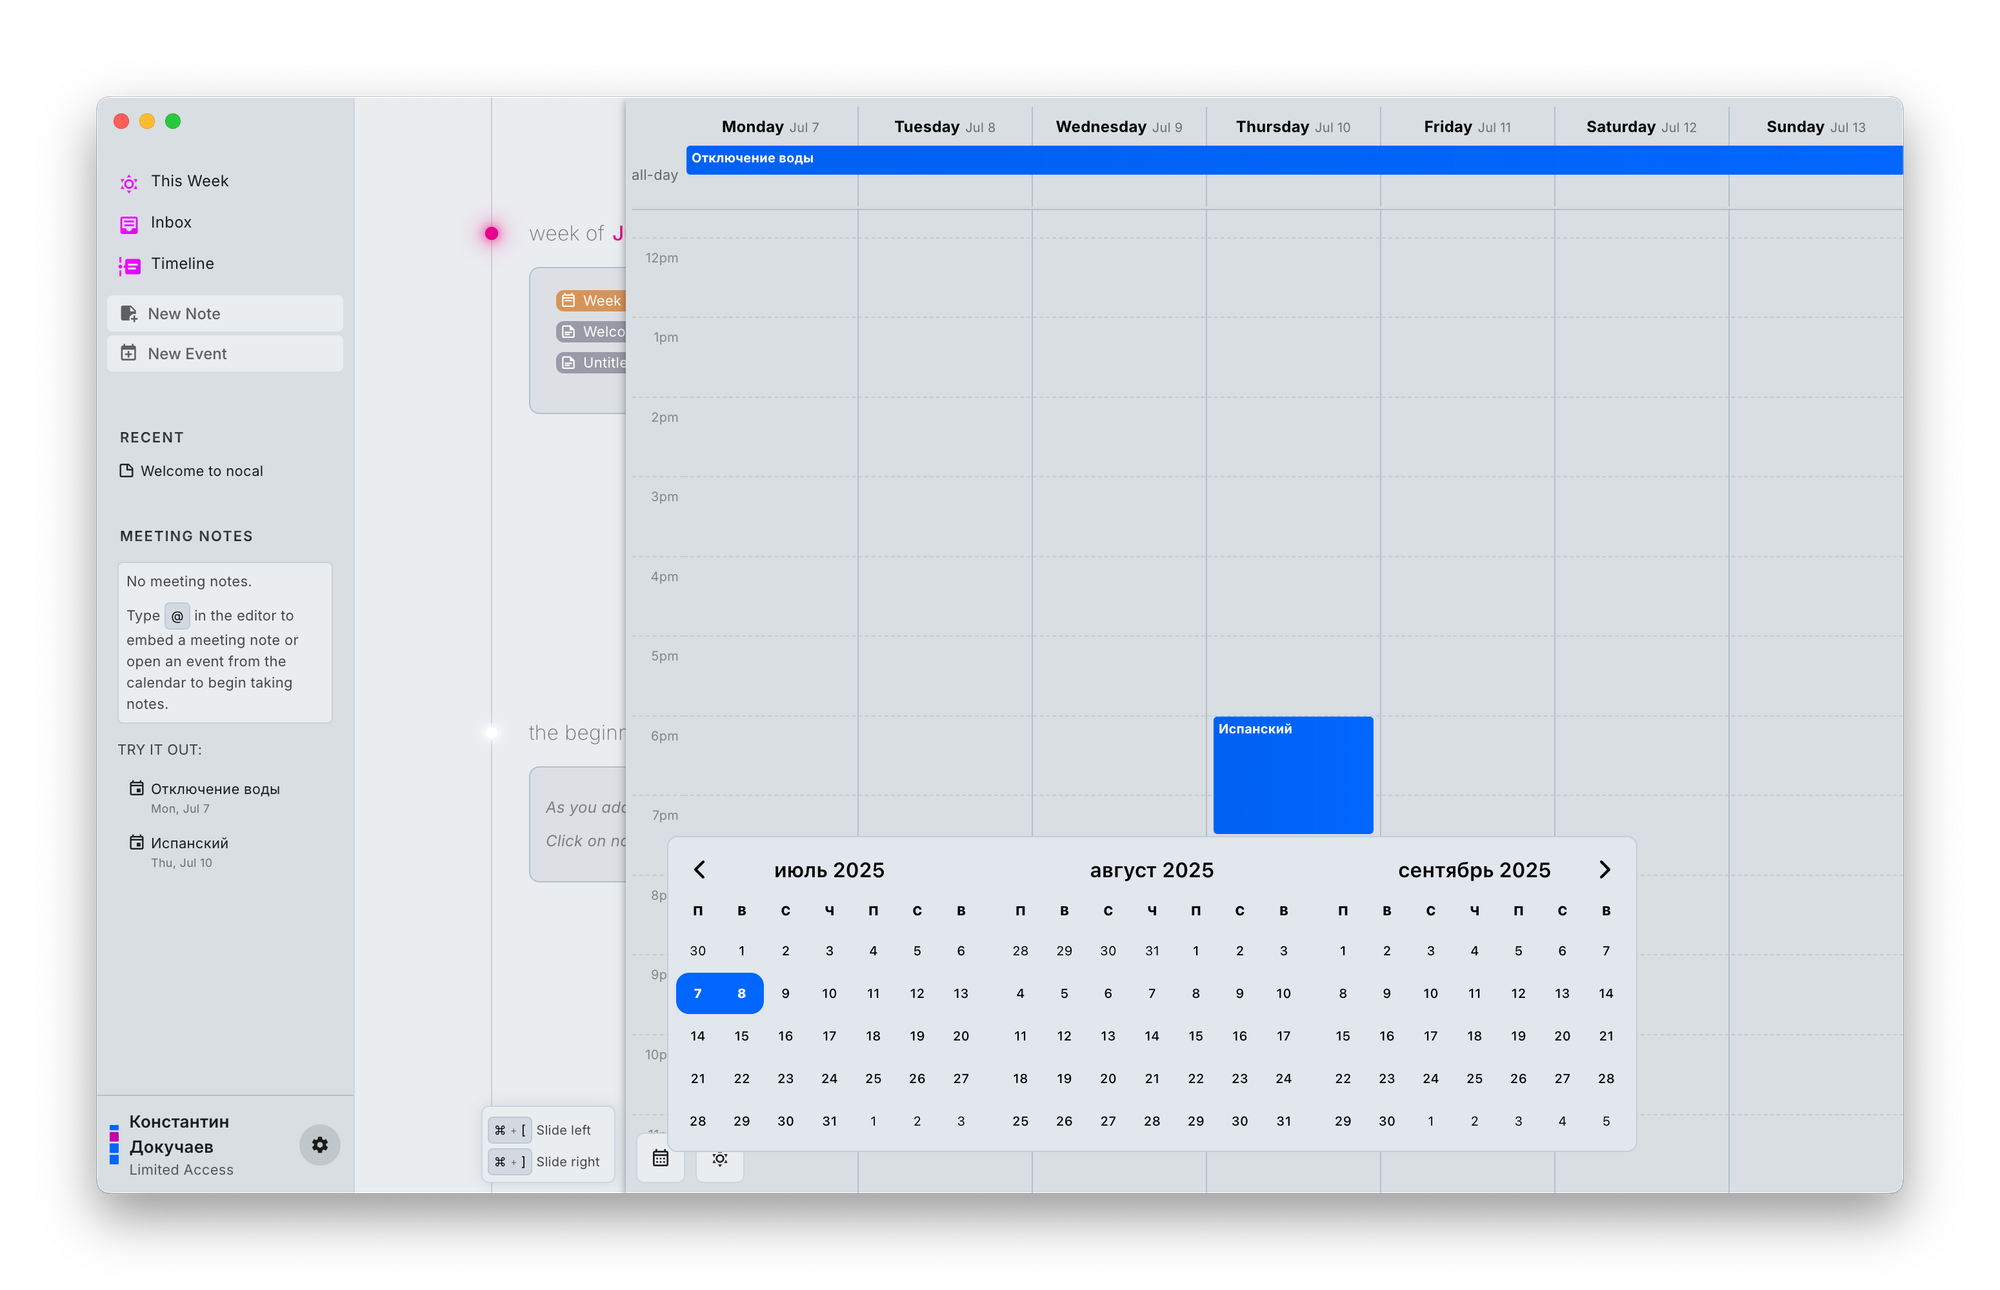The image size is (2000, 1290).
Task: Open settings gear next to user name
Action: click(320, 1145)
